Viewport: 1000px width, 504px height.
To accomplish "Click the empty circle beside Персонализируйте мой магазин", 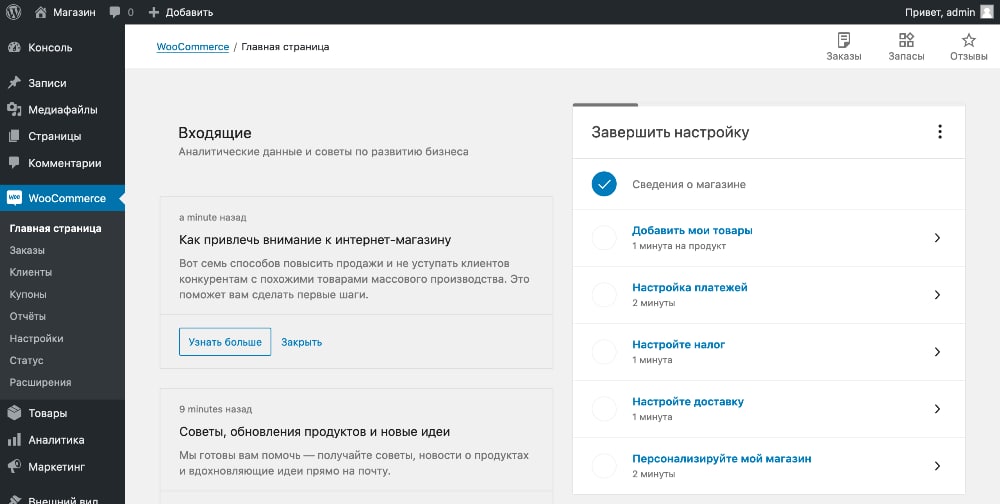I will click(604, 466).
